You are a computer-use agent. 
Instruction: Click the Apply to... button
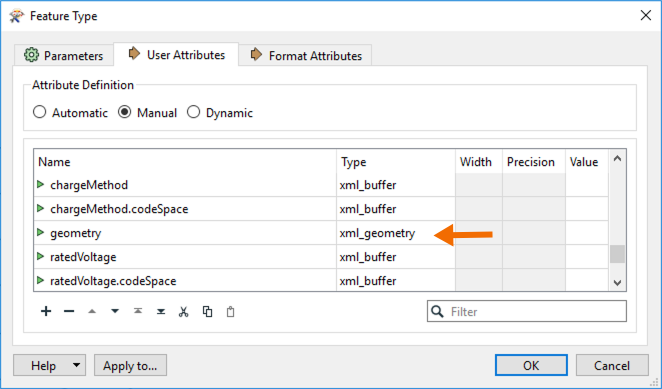point(130,365)
